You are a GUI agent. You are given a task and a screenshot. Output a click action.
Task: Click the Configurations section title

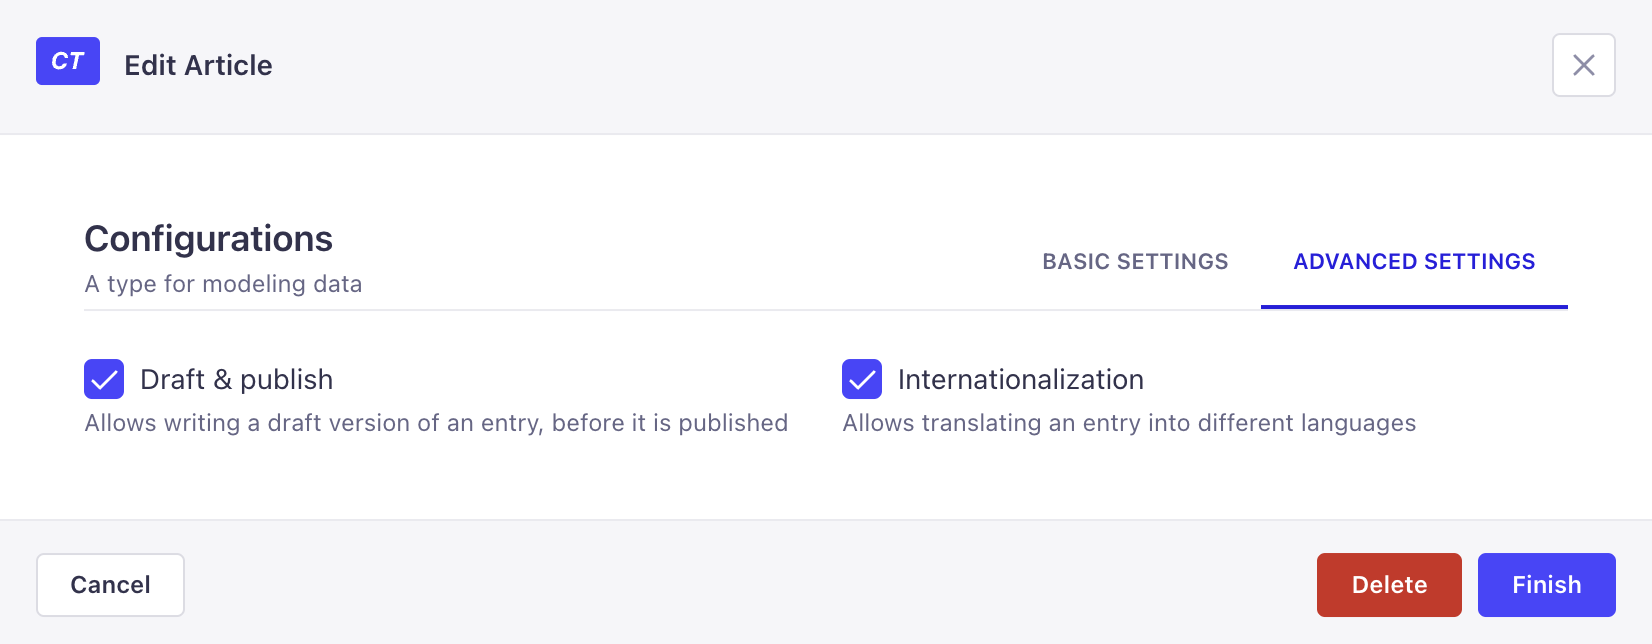[x=209, y=239]
